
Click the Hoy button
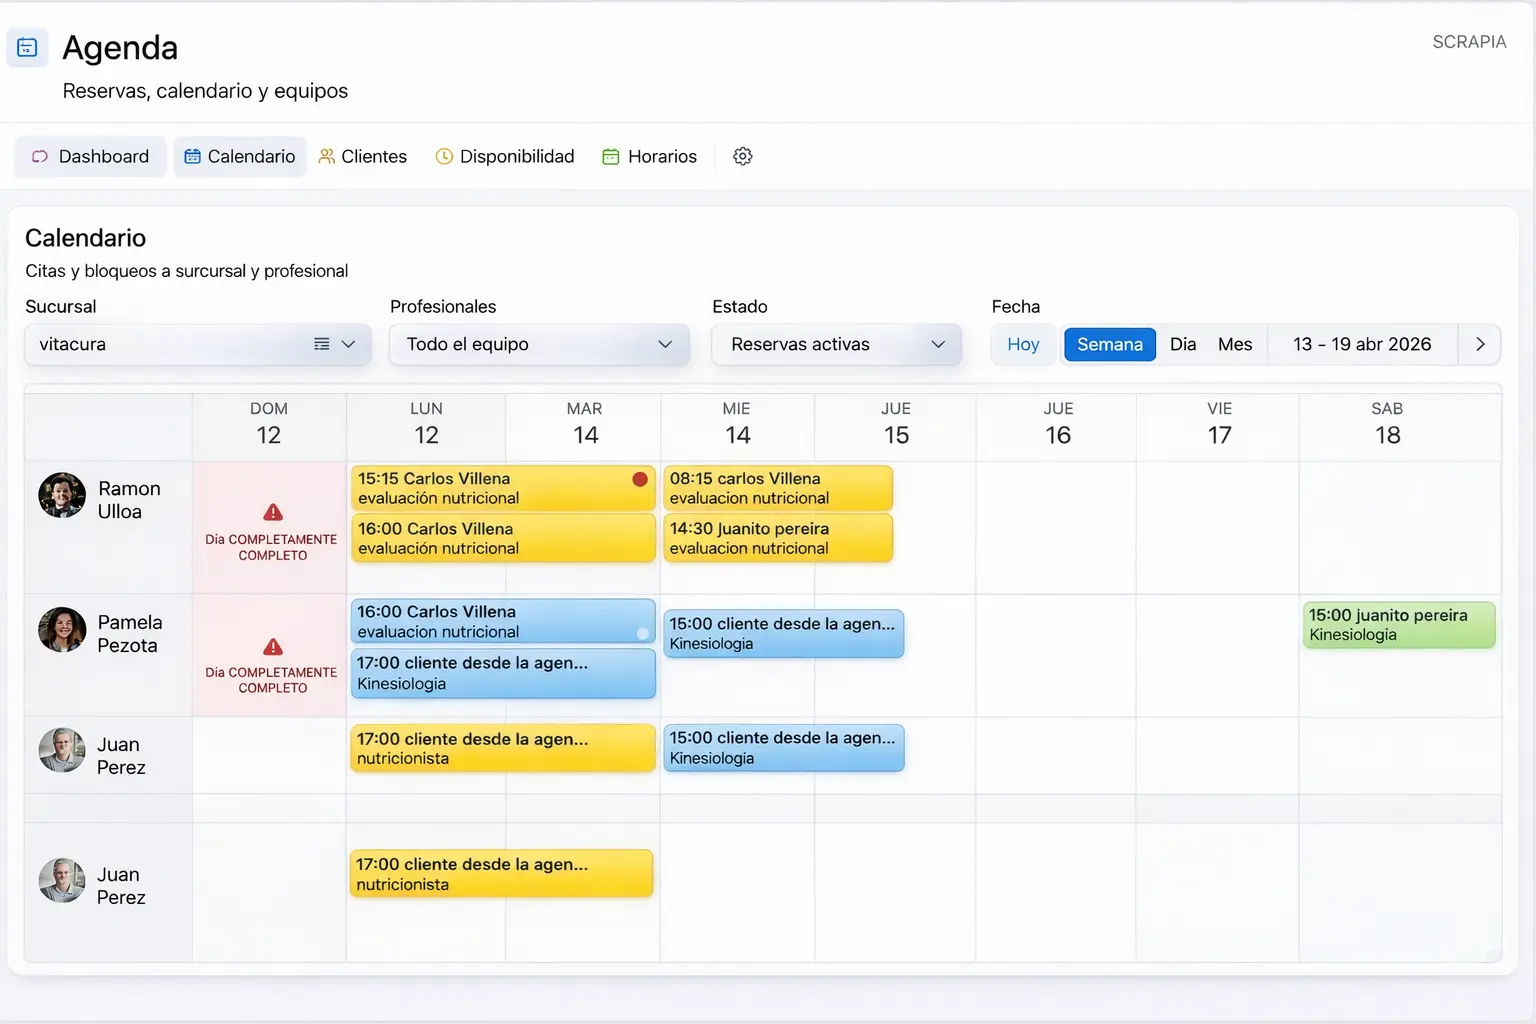click(1022, 344)
